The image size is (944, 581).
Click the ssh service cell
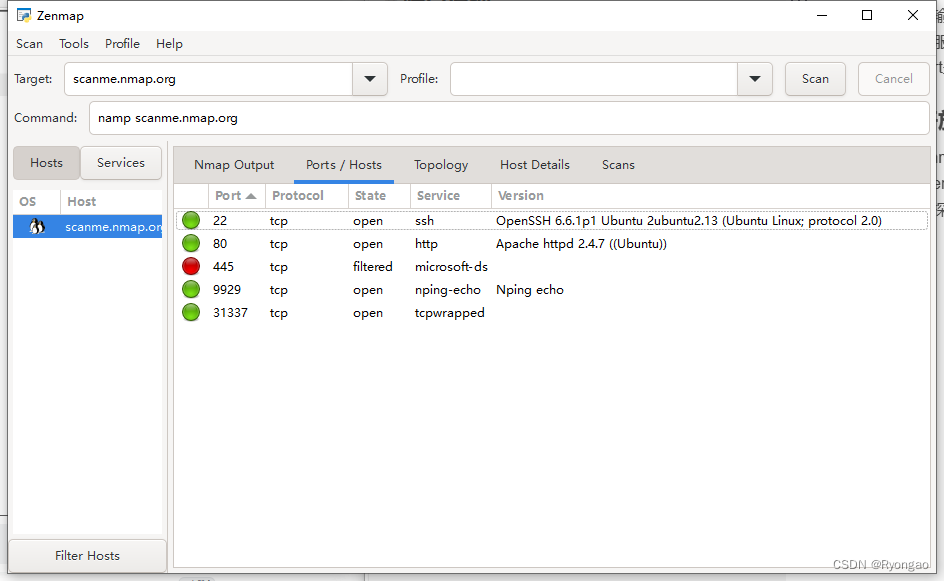tap(424, 221)
